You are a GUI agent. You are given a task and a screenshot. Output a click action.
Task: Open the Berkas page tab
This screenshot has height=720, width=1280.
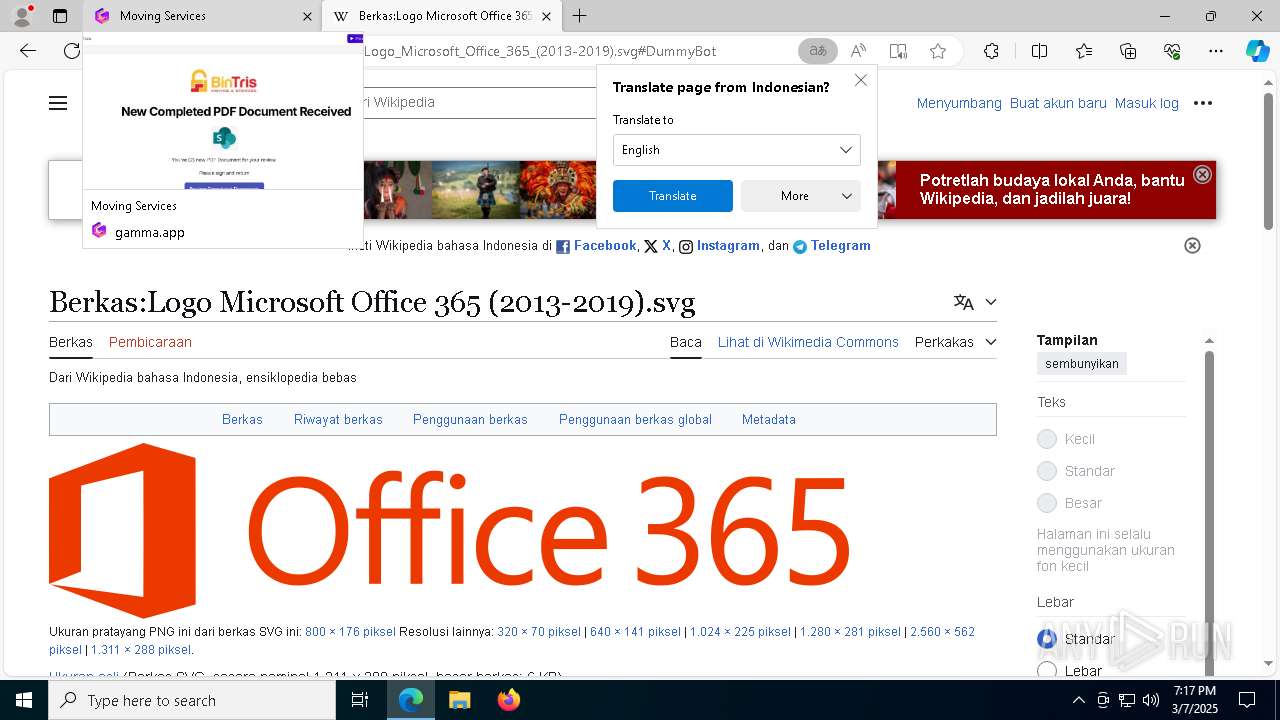[71, 342]
